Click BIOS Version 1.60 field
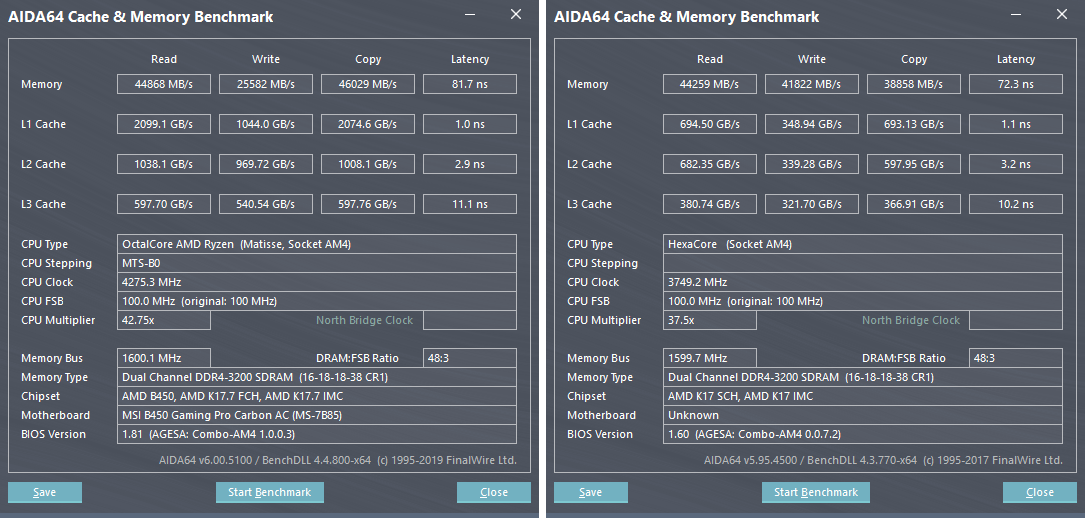Viewport: 1085px width, 518px height. (x=863, y=434)
